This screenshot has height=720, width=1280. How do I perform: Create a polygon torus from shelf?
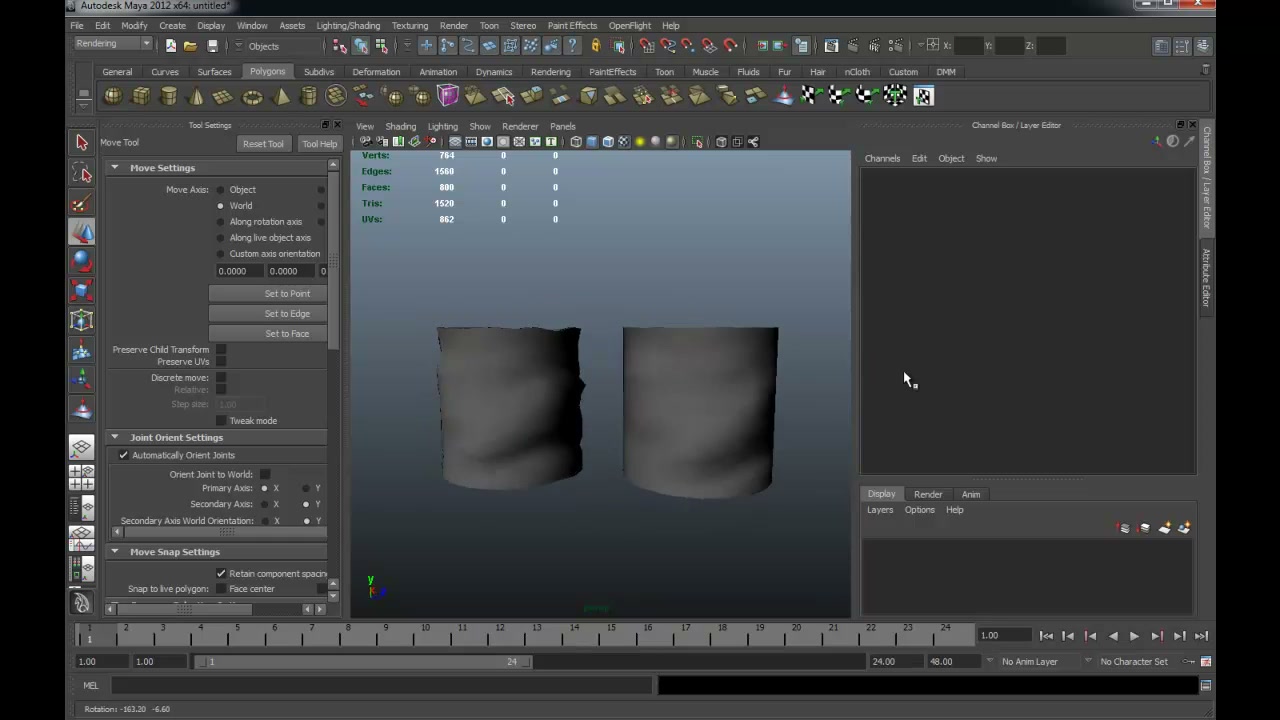click(252, 96)
